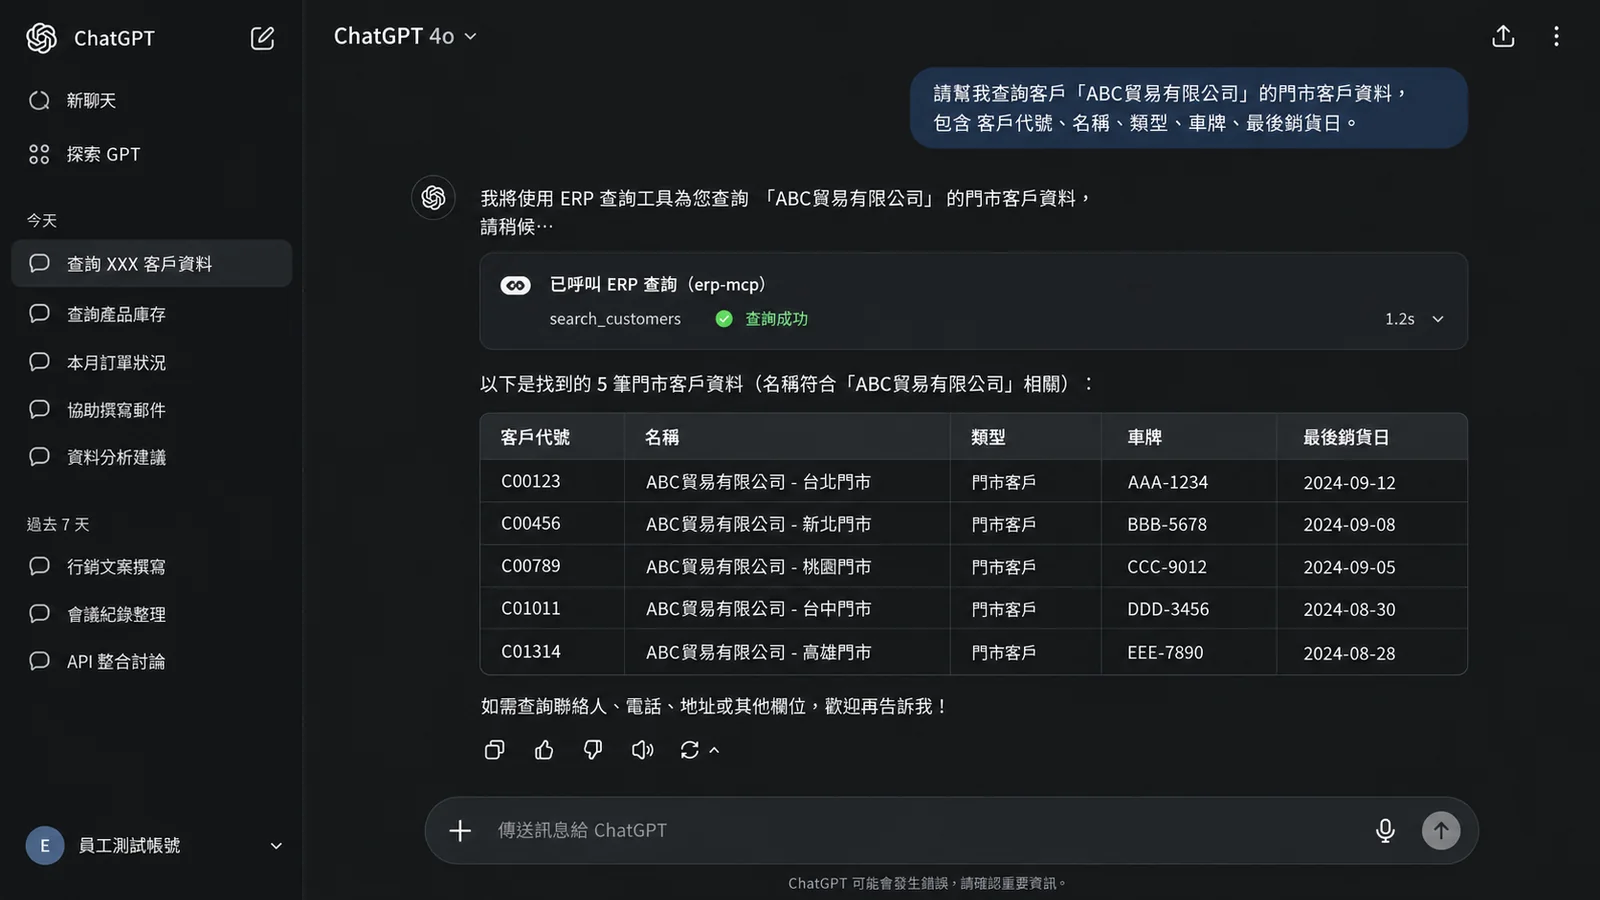Click the 車牌 column header
Screen dimensions: 1600x900
(1145, 437)
